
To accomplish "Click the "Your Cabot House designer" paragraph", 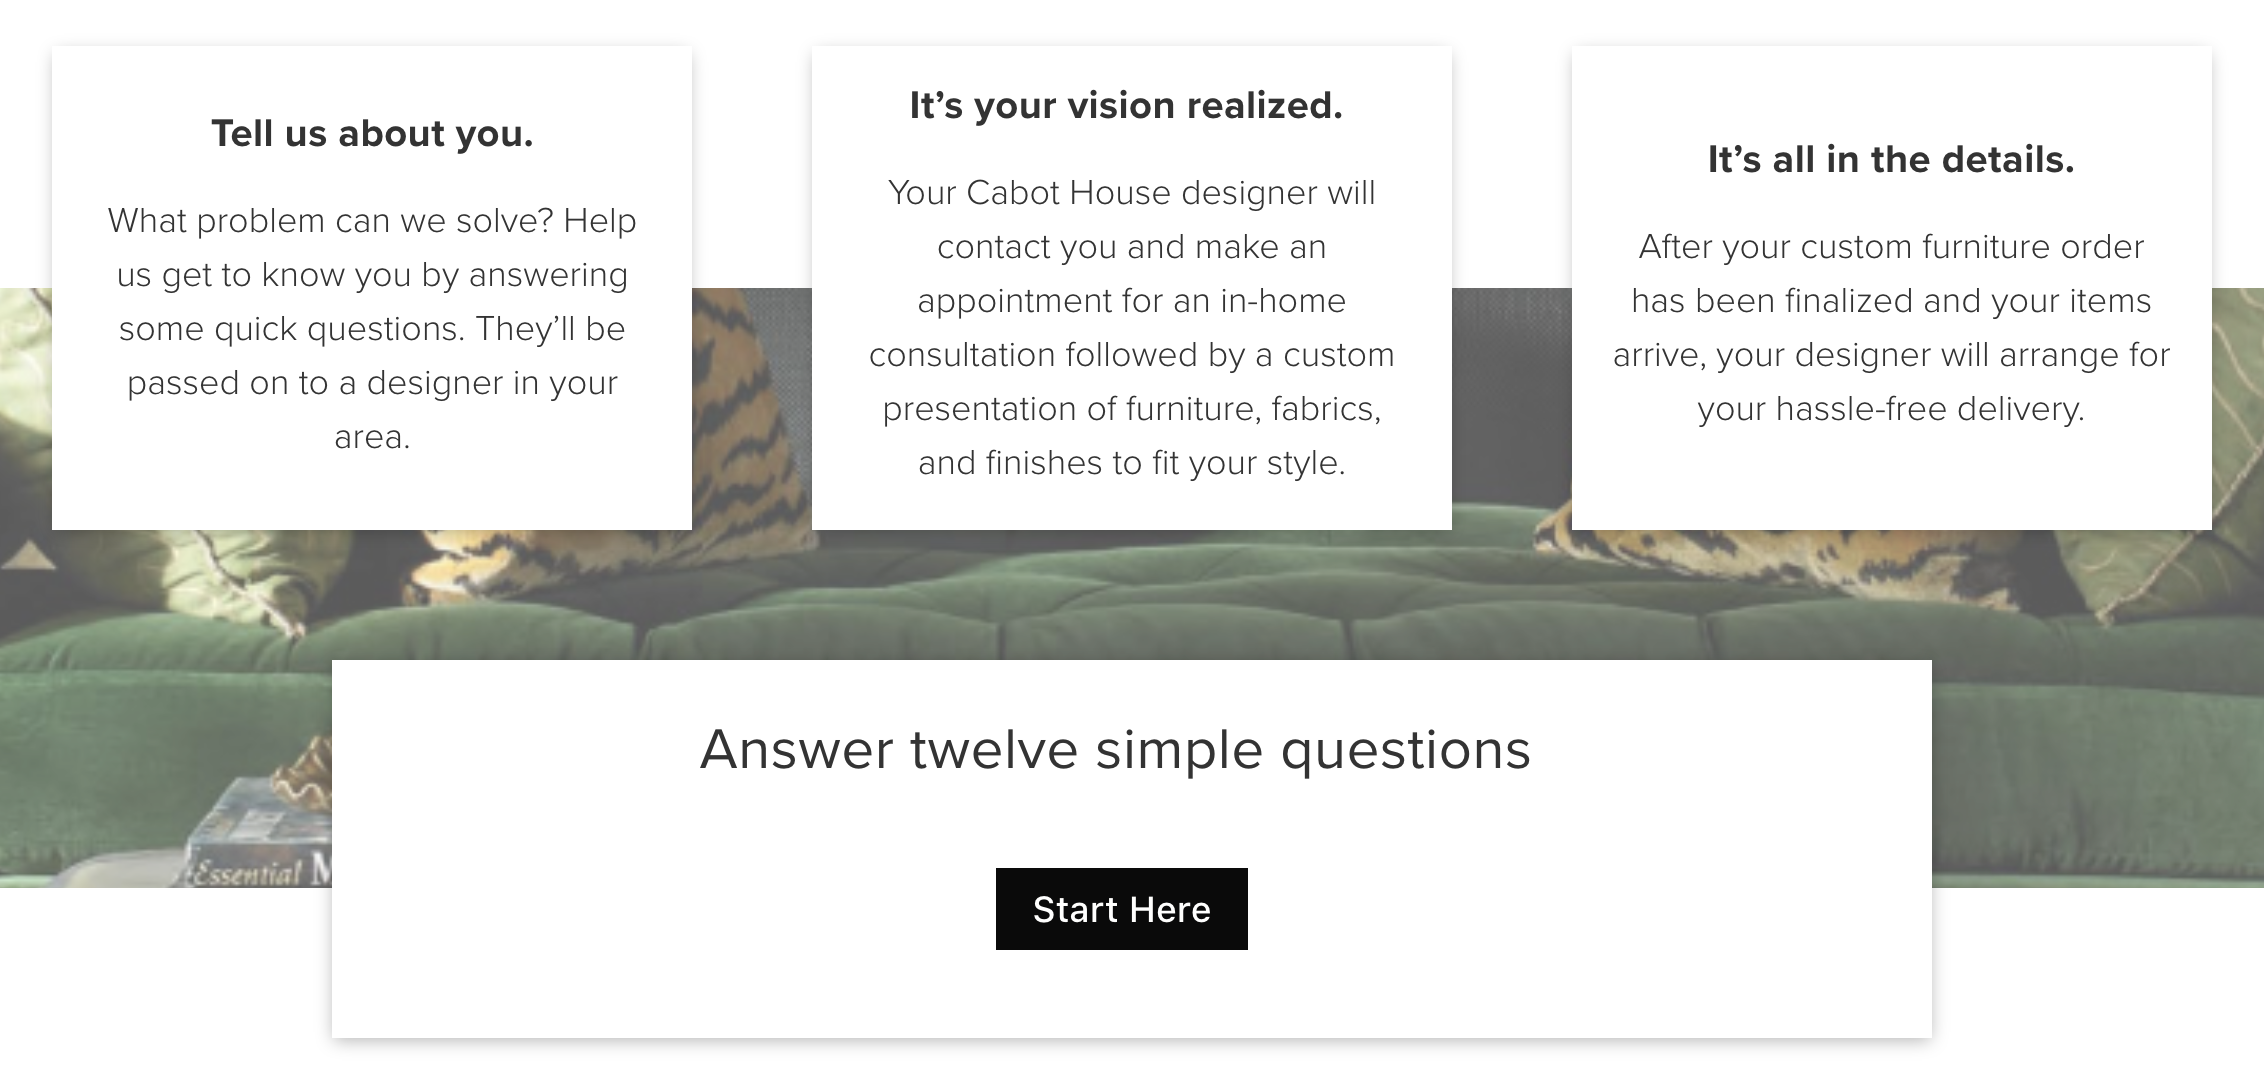I will pos(1131,327).
